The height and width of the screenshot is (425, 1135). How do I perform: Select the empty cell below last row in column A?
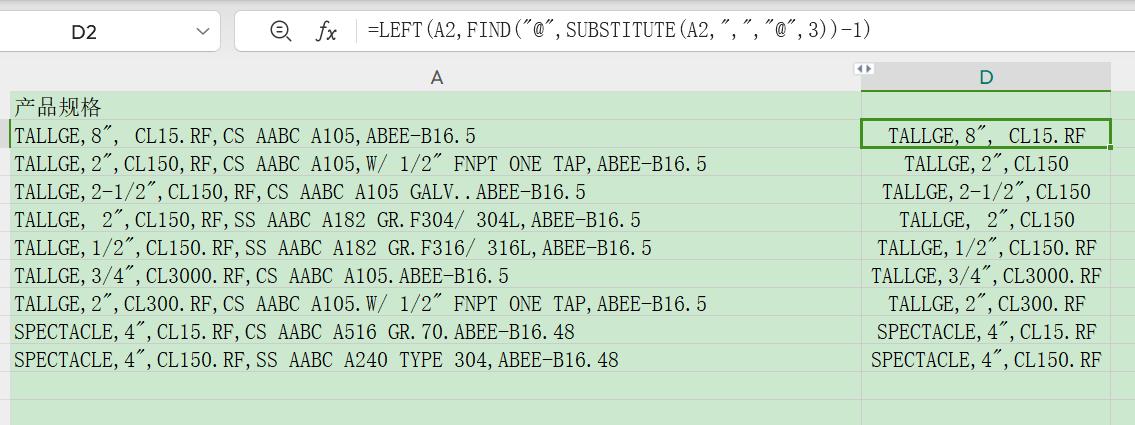tap(436, 386)
